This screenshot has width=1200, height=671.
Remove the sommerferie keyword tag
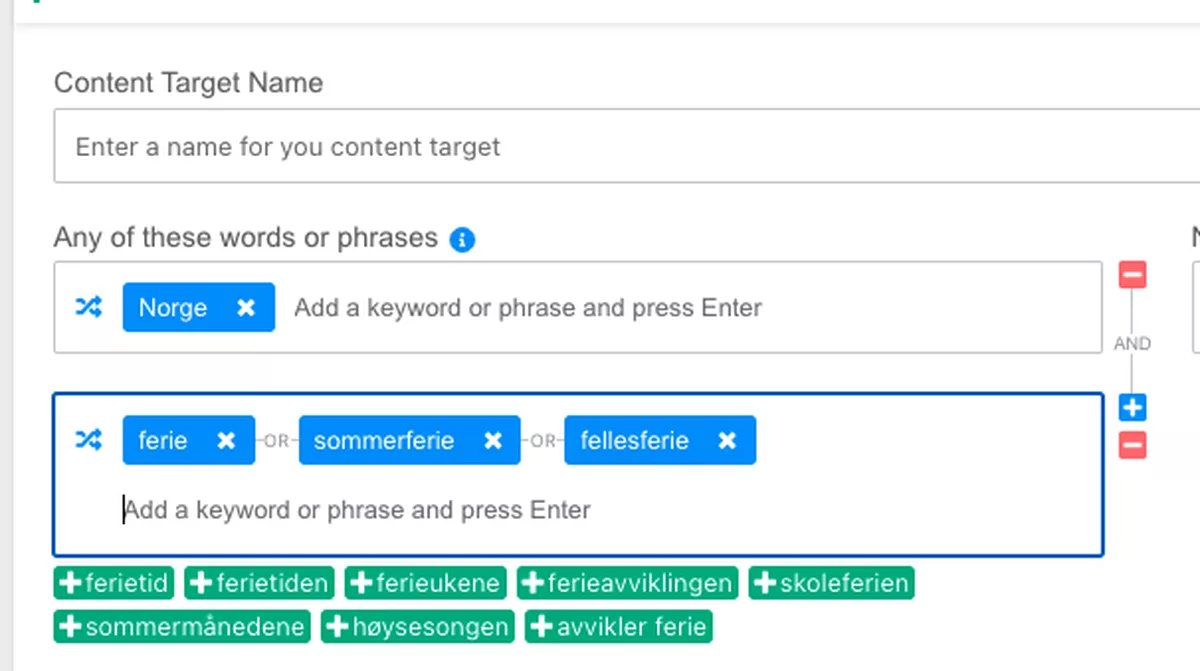(493, 441)
